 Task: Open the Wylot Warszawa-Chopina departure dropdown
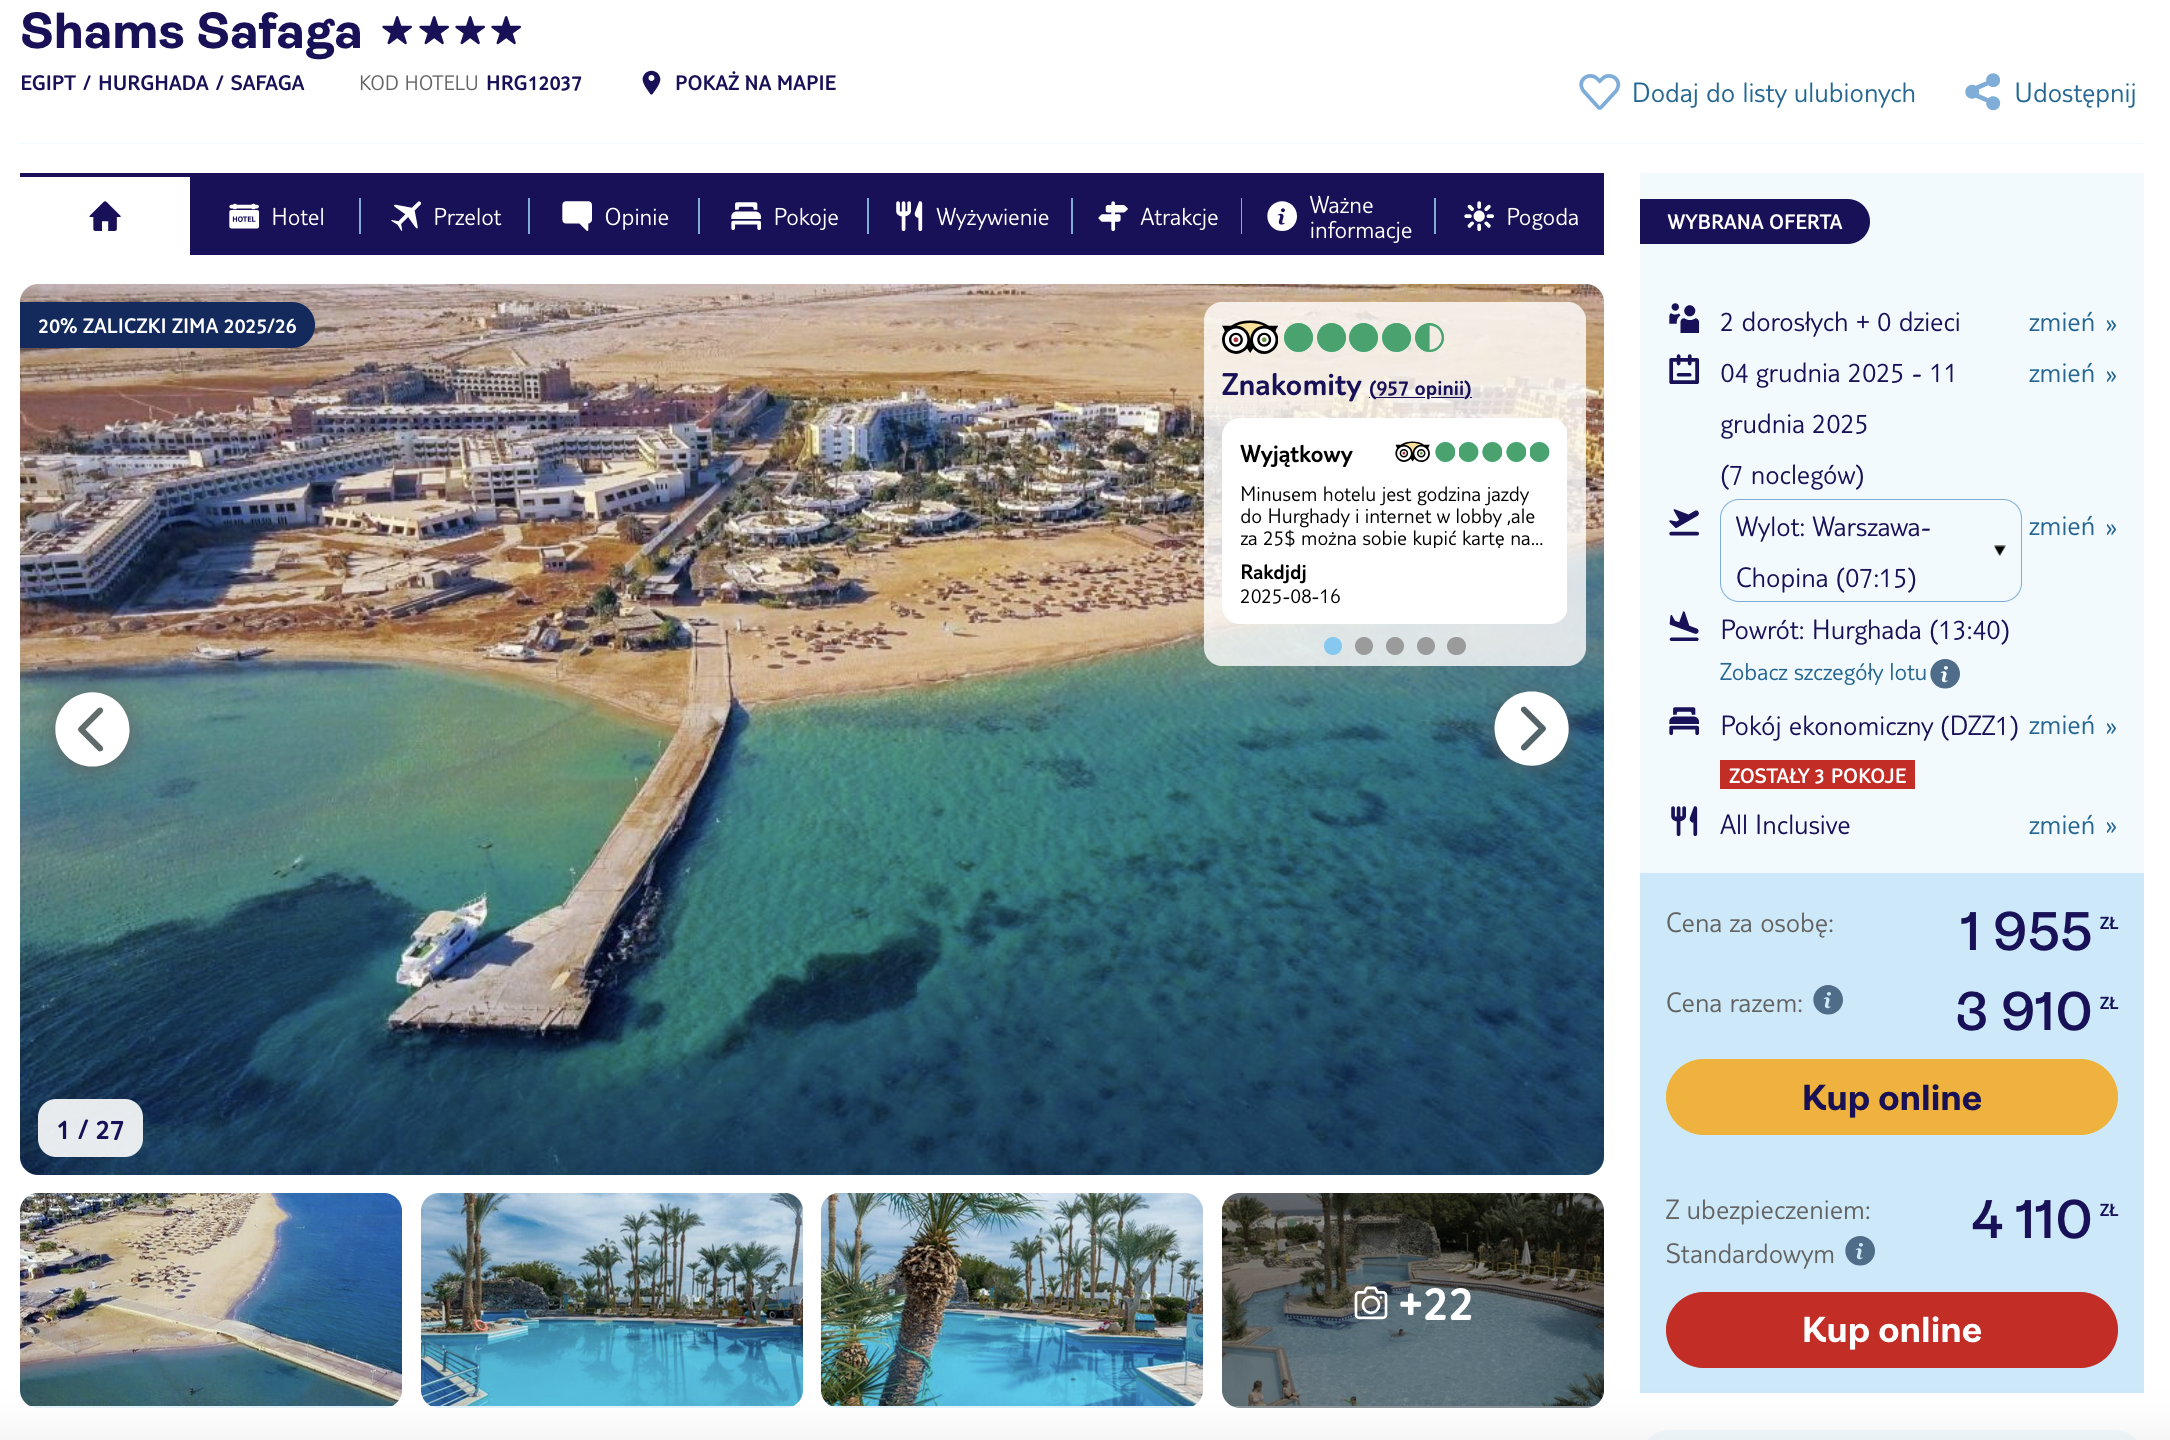(x=1869, y=551)
